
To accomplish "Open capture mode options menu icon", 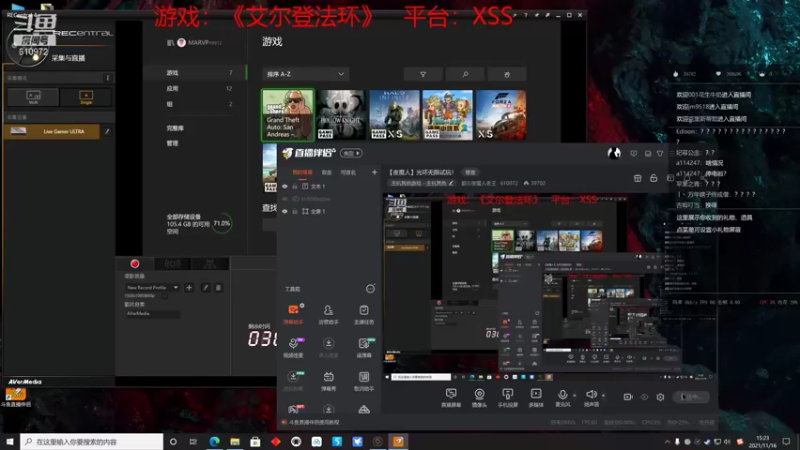I will click(x=107, y=78).
